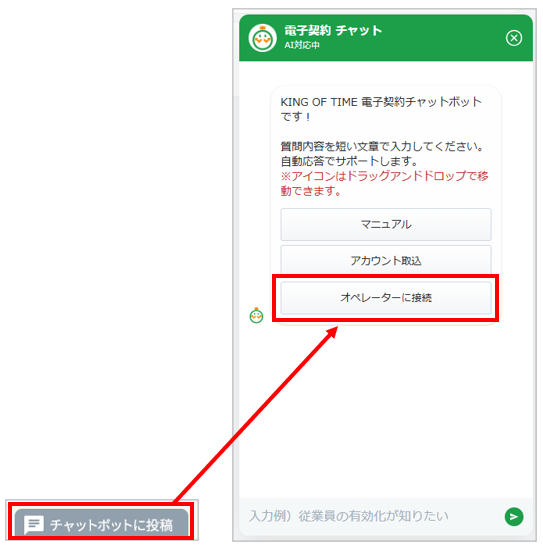Click small mascot icon beside bot message
This screenshot has width=543, height=551.
pyautogui.click(x=256, y=316)
